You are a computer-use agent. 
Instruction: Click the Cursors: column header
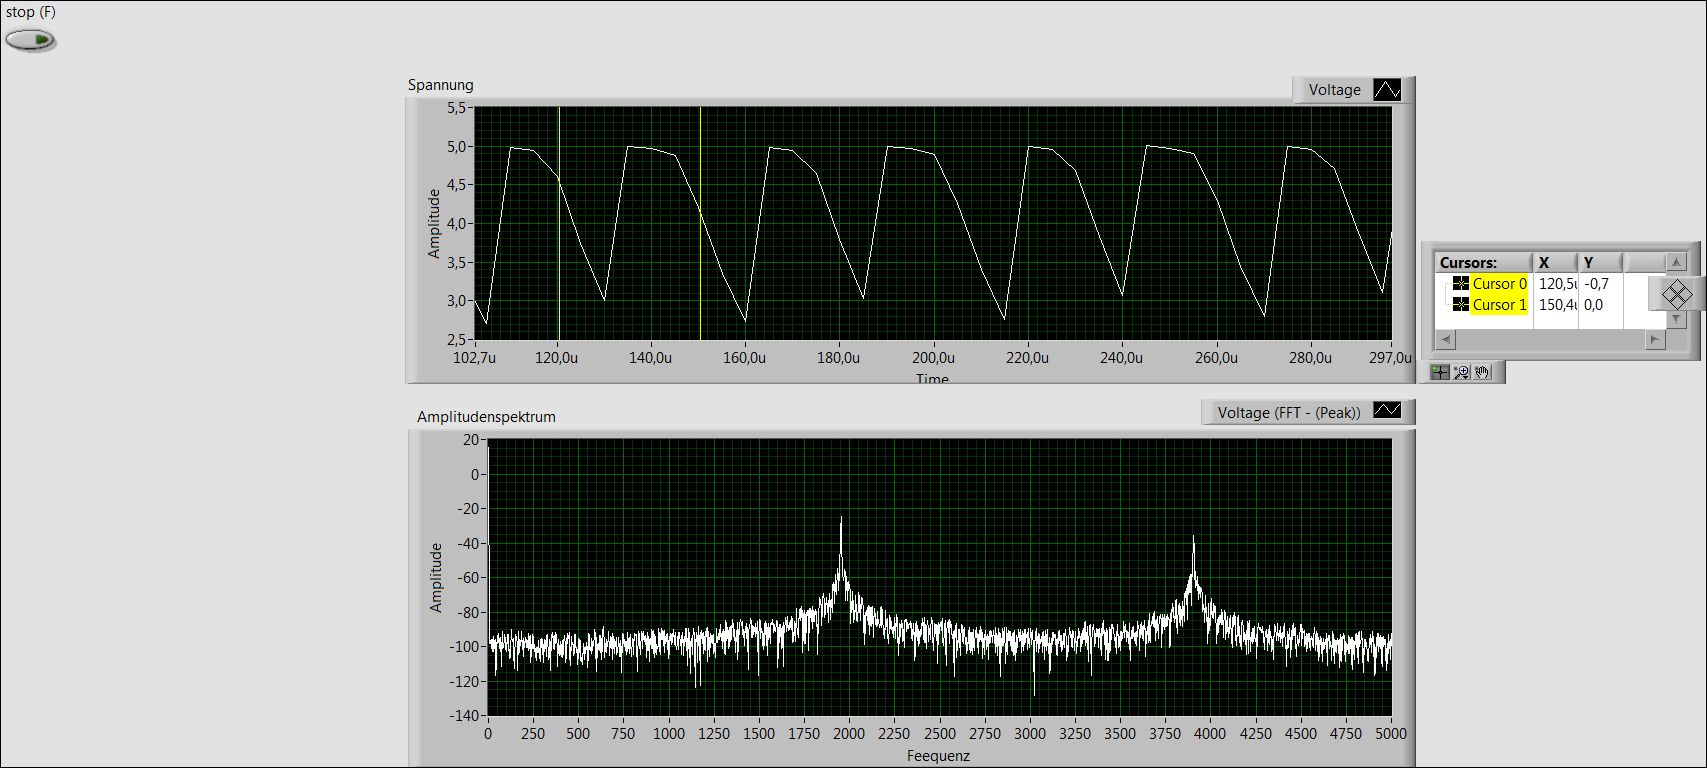pos(1484,263)
